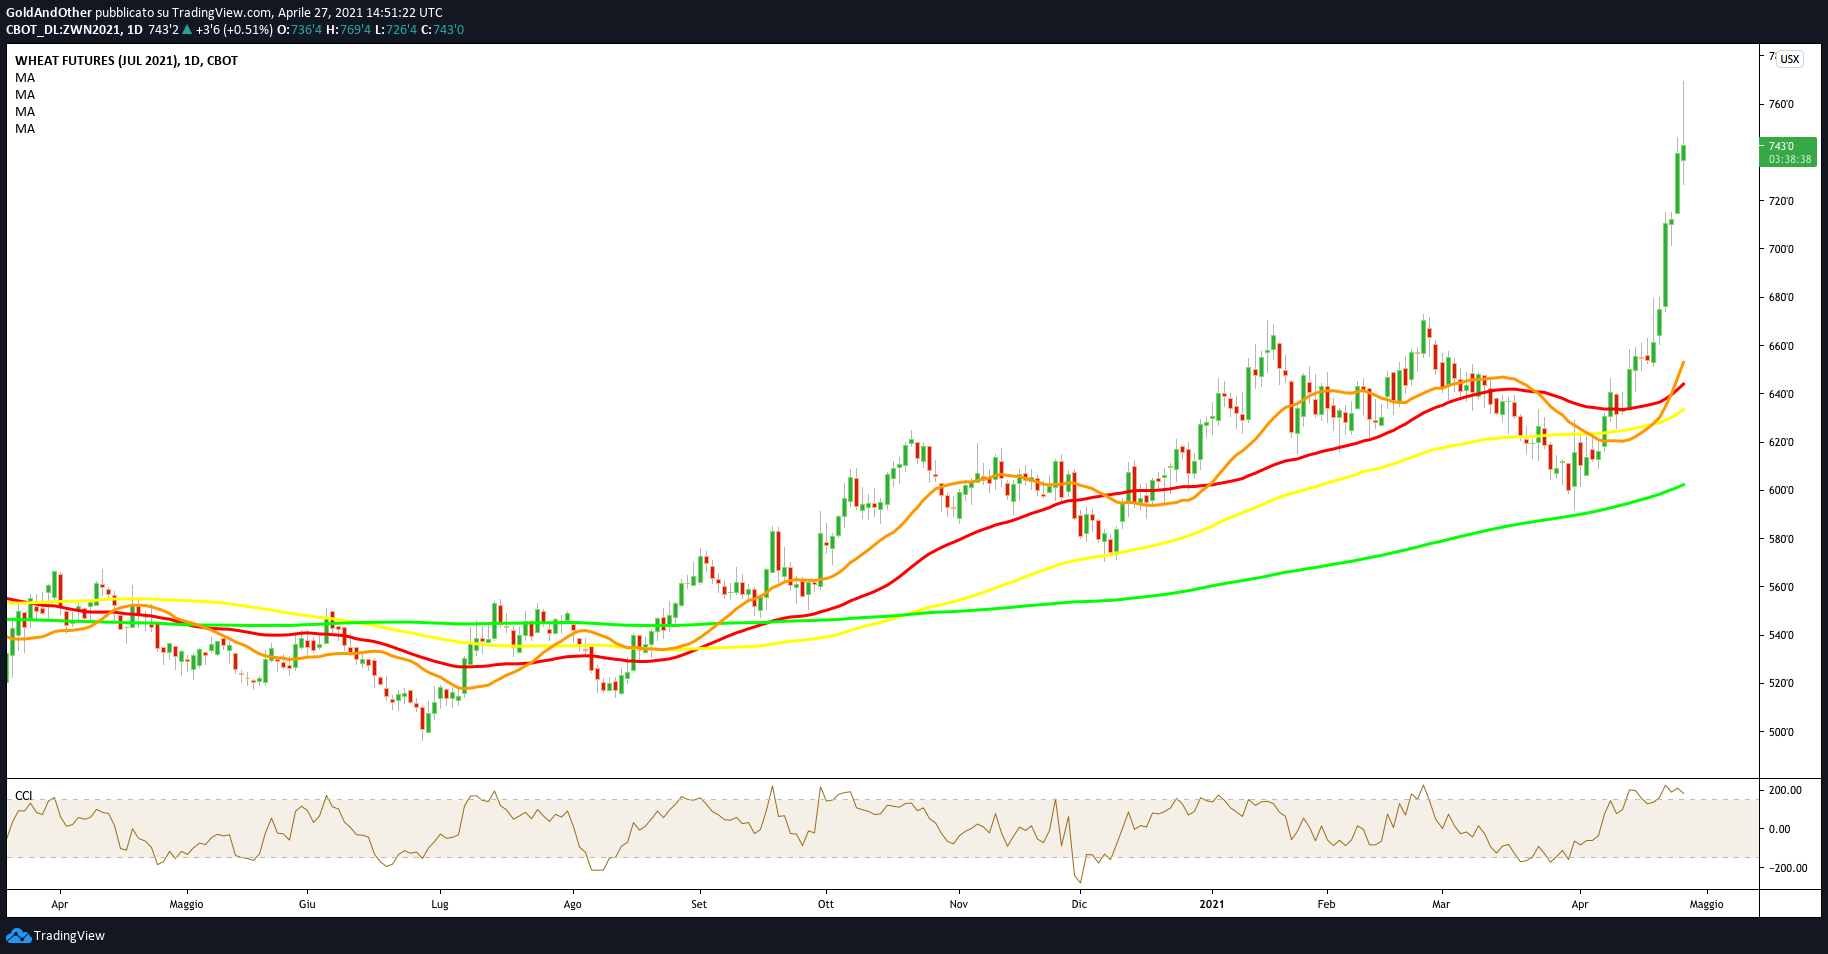The image size is (1828, 954).
Task: Open the USX currency selector button
Action: click(1789, 59)
